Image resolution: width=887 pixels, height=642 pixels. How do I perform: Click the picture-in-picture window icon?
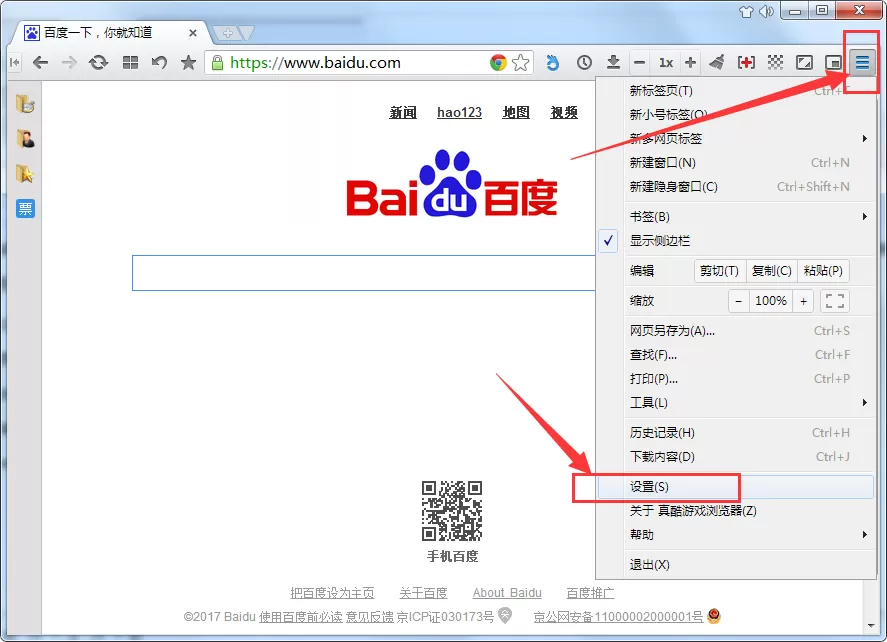pyautogui.click(x=833, y=62)
